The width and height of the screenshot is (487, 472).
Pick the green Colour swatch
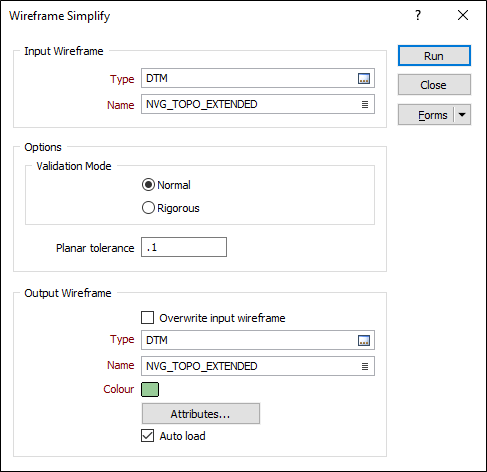[150, 390]
